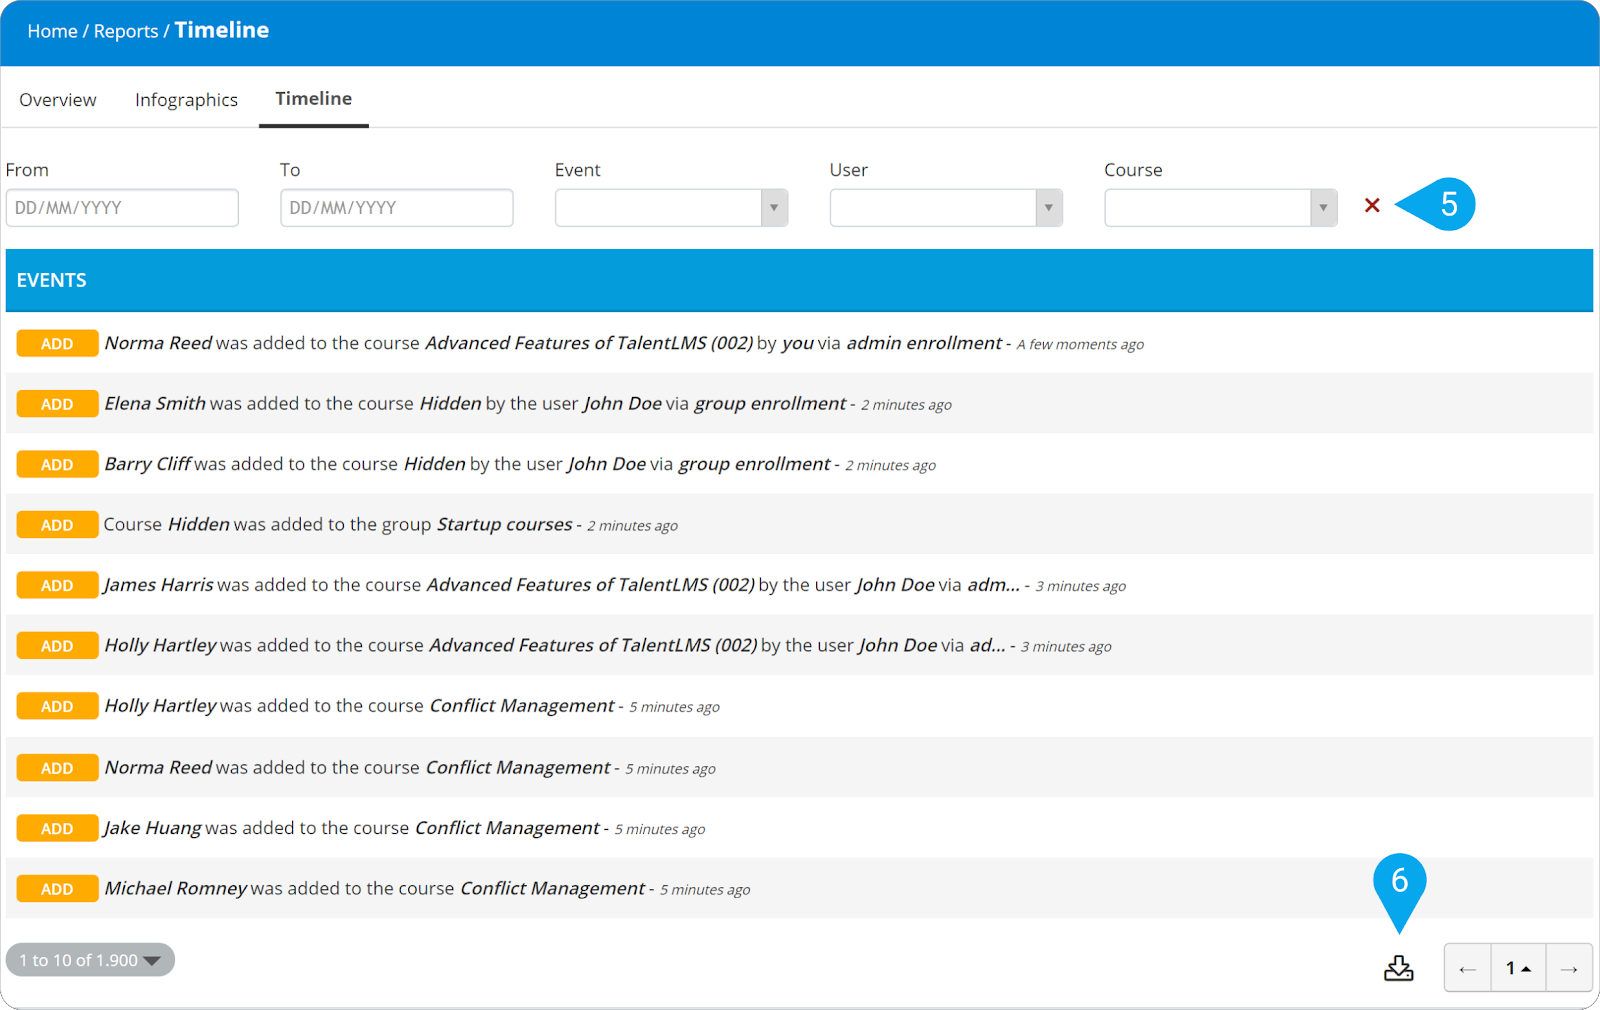Go to previous page arrow
Screen dimensions: 1600x1010
pos(1467,968)
